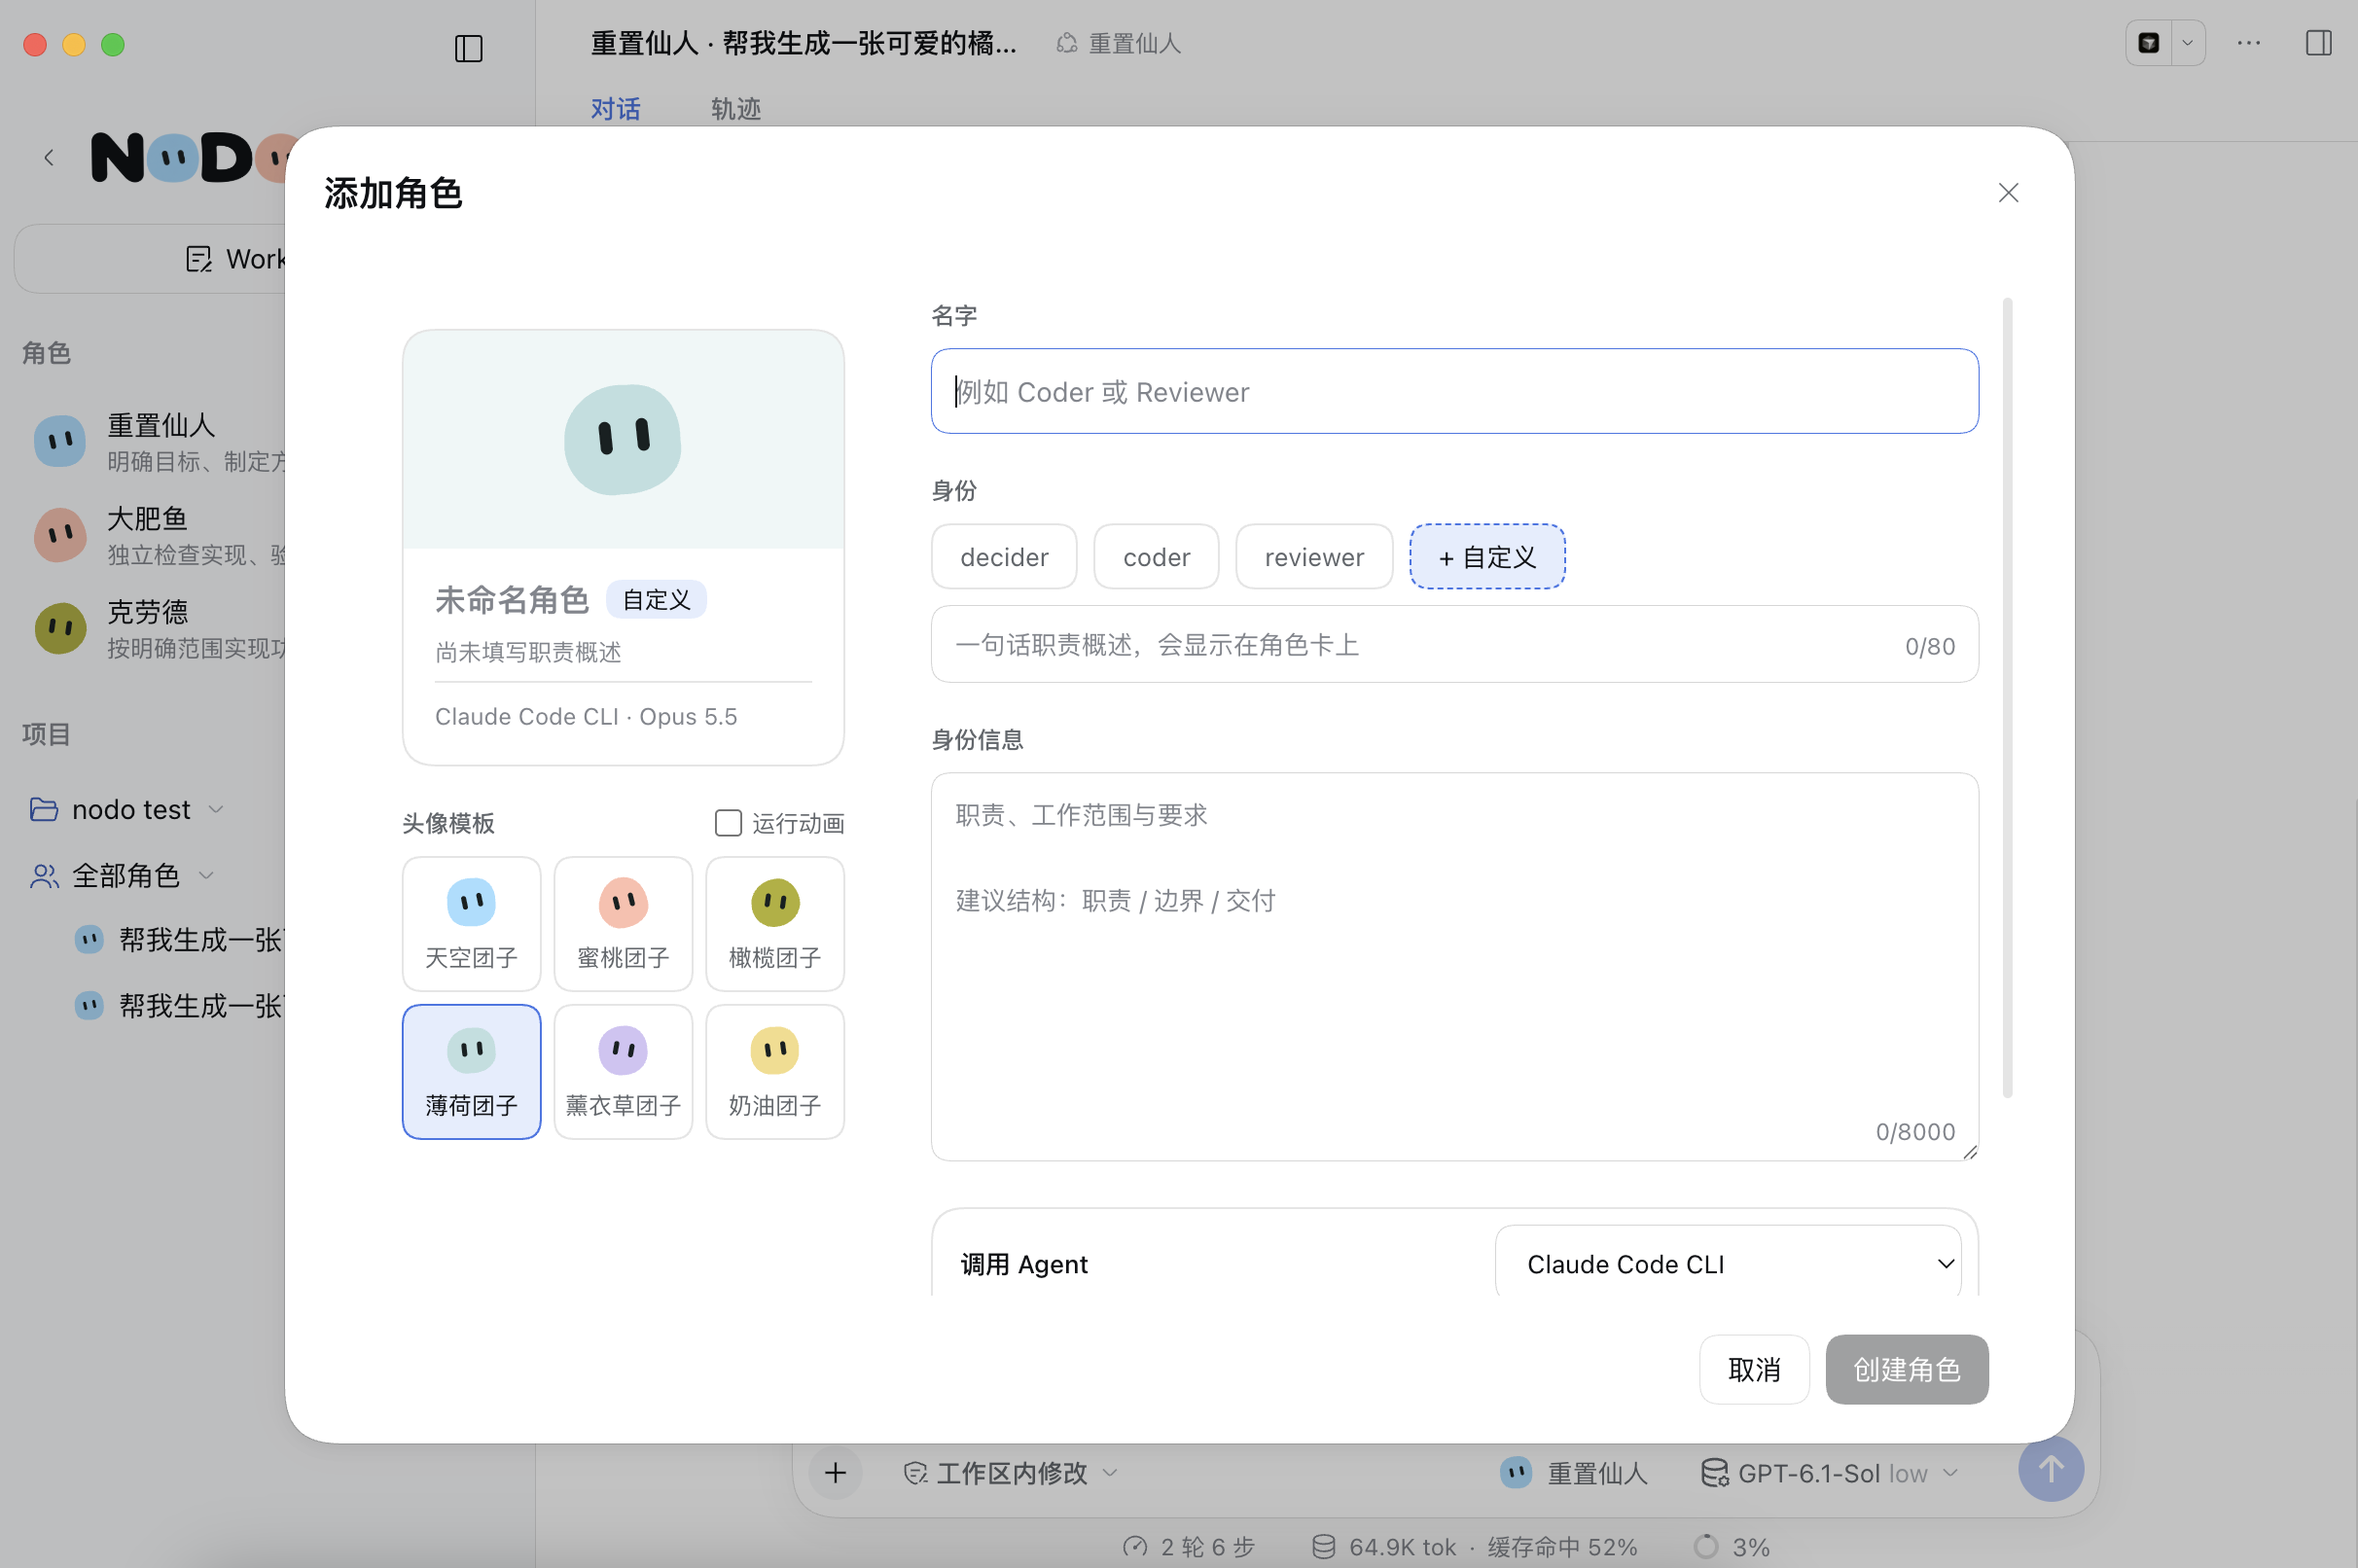
Task: Click the 自定义 badge on role card
Action: (656, 600)
